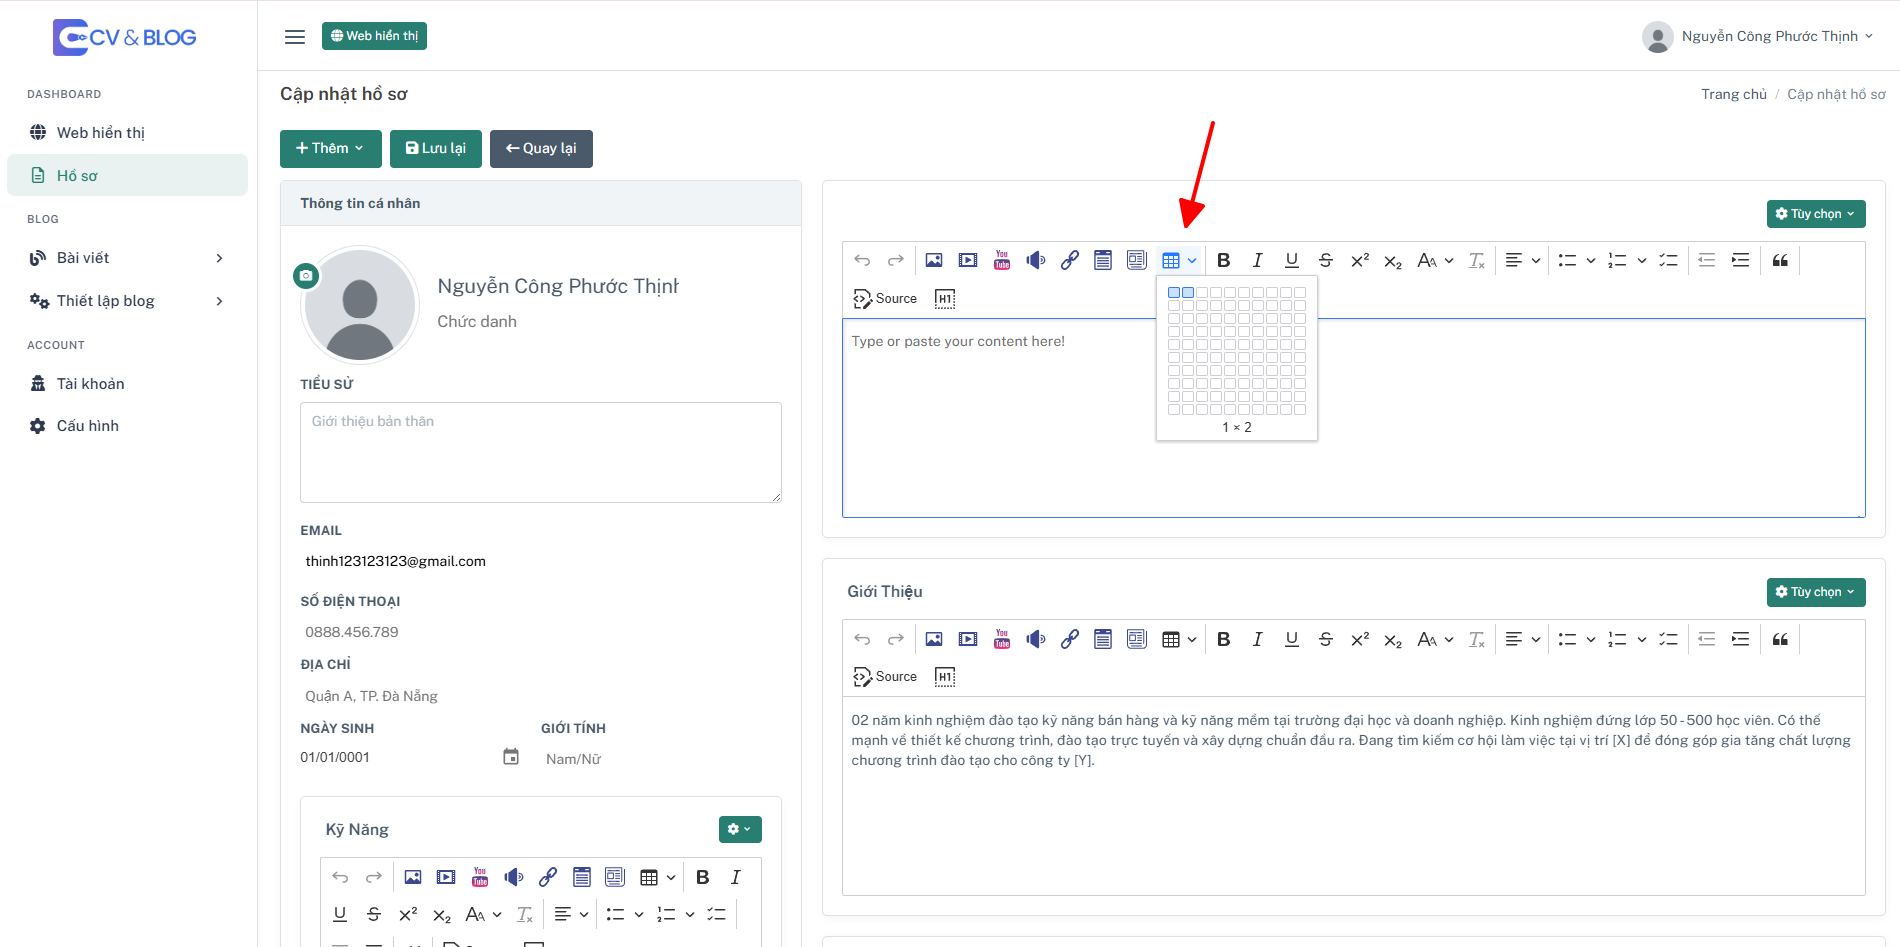Viewport: 1900px width, 947px height.
Task: Apply subscript in top editor
Action: click(1393, 261)
